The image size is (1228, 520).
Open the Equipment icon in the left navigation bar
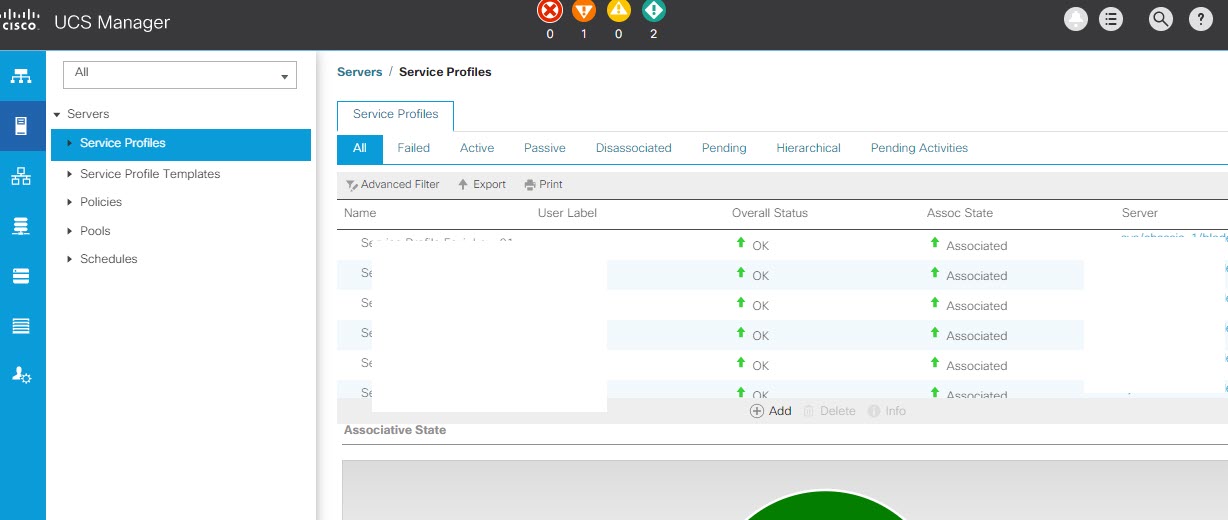pos(21,77)
